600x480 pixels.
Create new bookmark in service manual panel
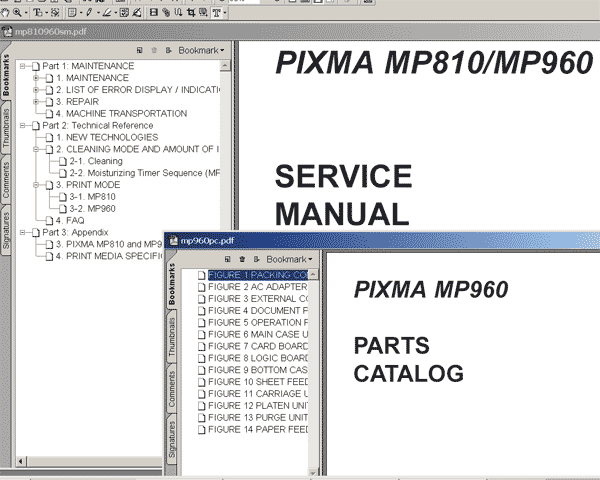[x=140, y=50]
